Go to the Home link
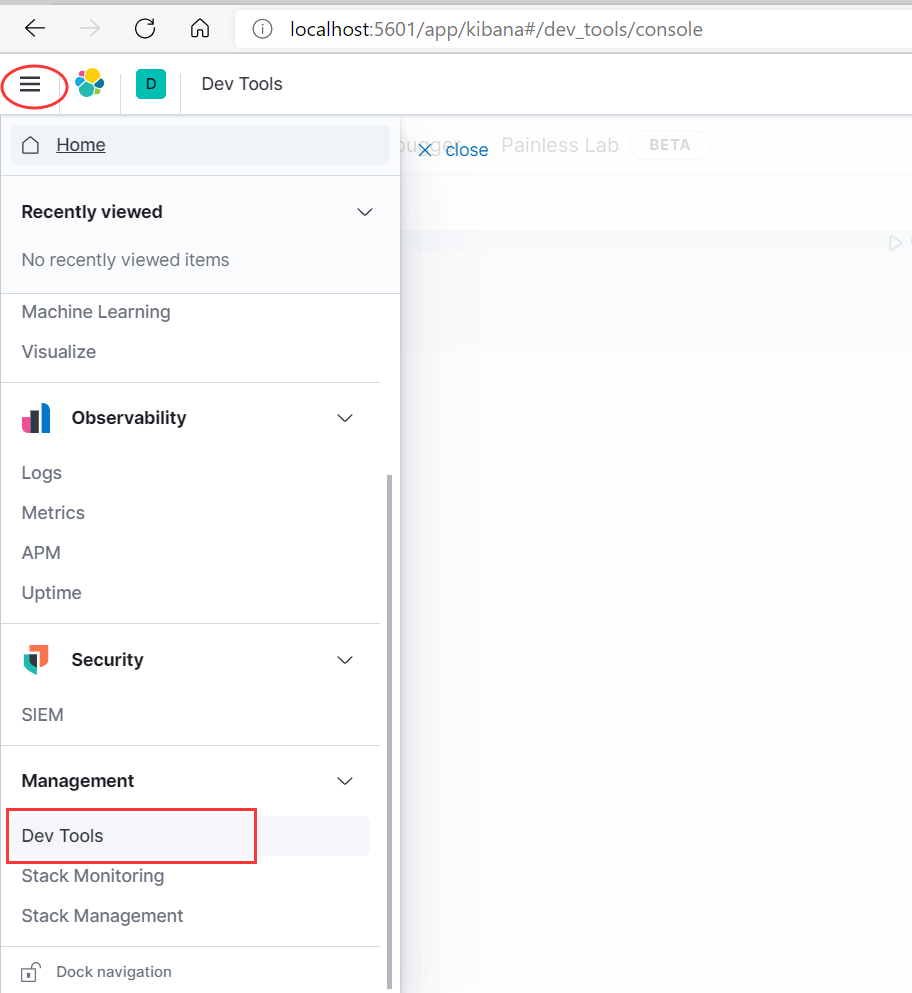This screenshot has height=993, width=912. point(81,145)
